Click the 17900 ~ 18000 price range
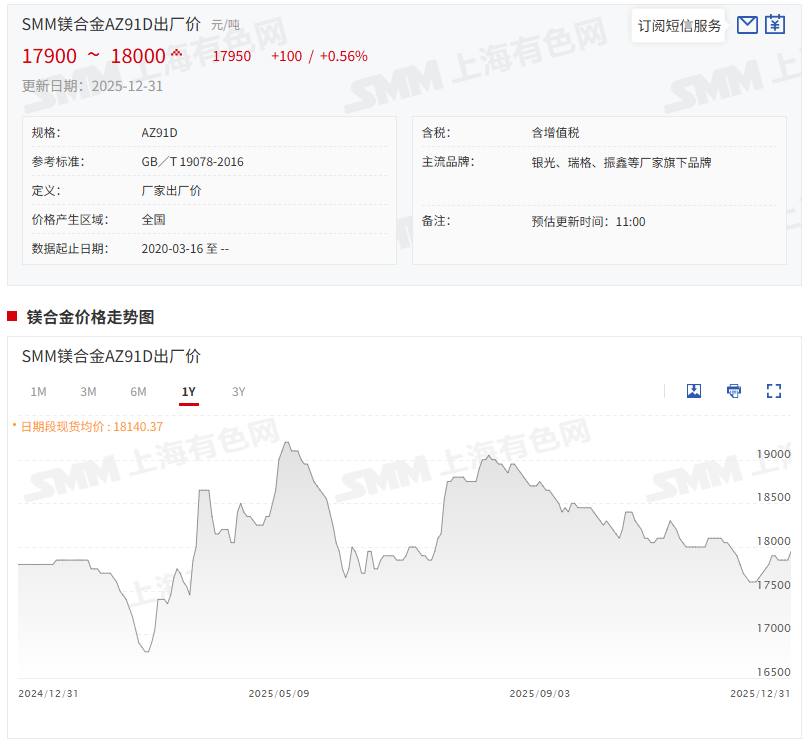The image size is (808, 744). [93, 56]
